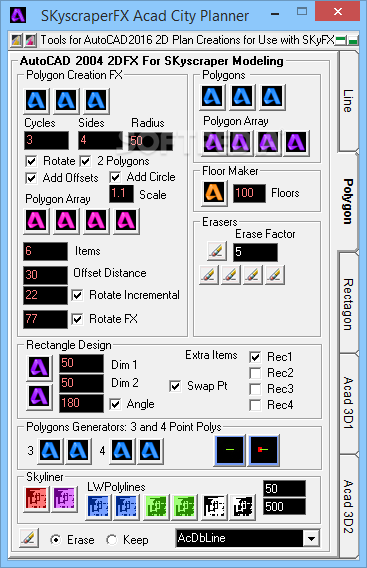The width and height of the screenshot is (367, 568).
Task: Click the Offset Distance field
Action: click(x=45, y=275)
